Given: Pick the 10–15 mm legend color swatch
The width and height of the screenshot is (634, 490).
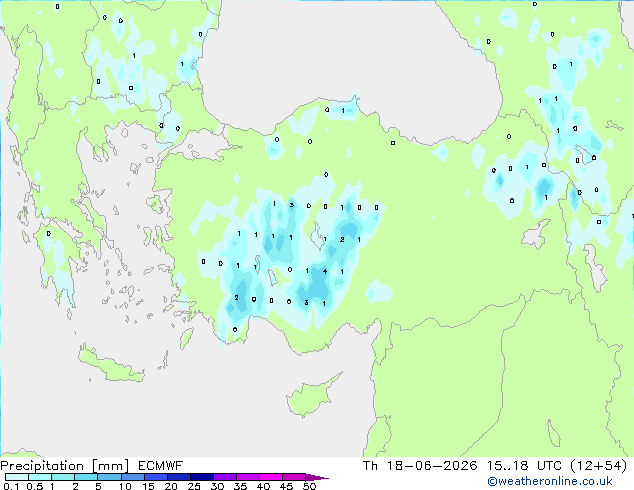Looking at the screenshot, I should point(132,477).
